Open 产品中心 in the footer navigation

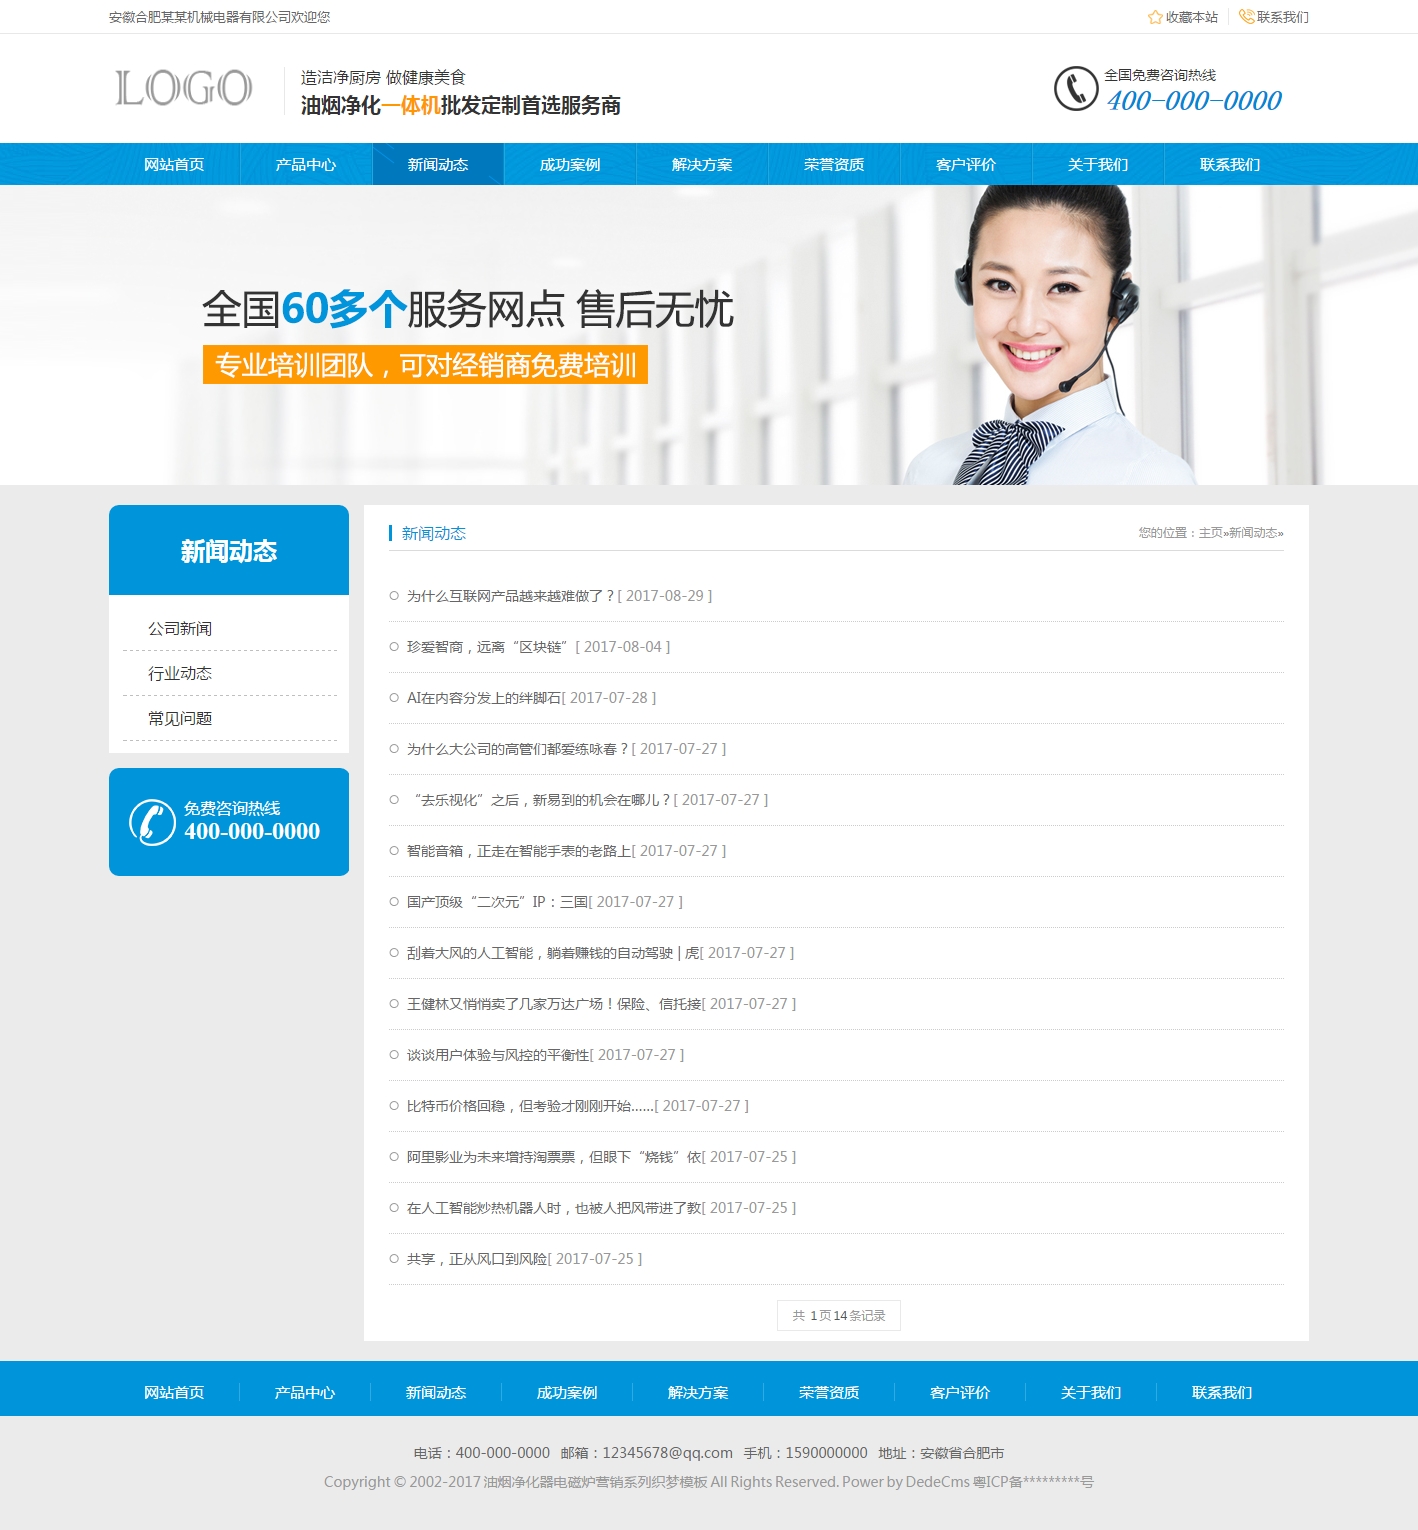click(x=305, y=1393)
